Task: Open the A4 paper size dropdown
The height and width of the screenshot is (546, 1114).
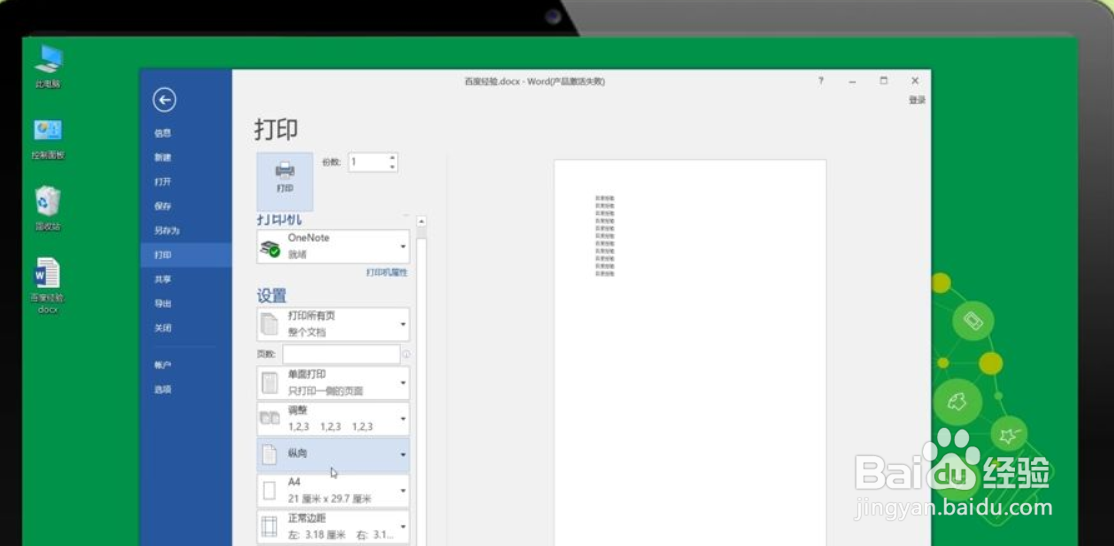Action: tap(333, 491)
